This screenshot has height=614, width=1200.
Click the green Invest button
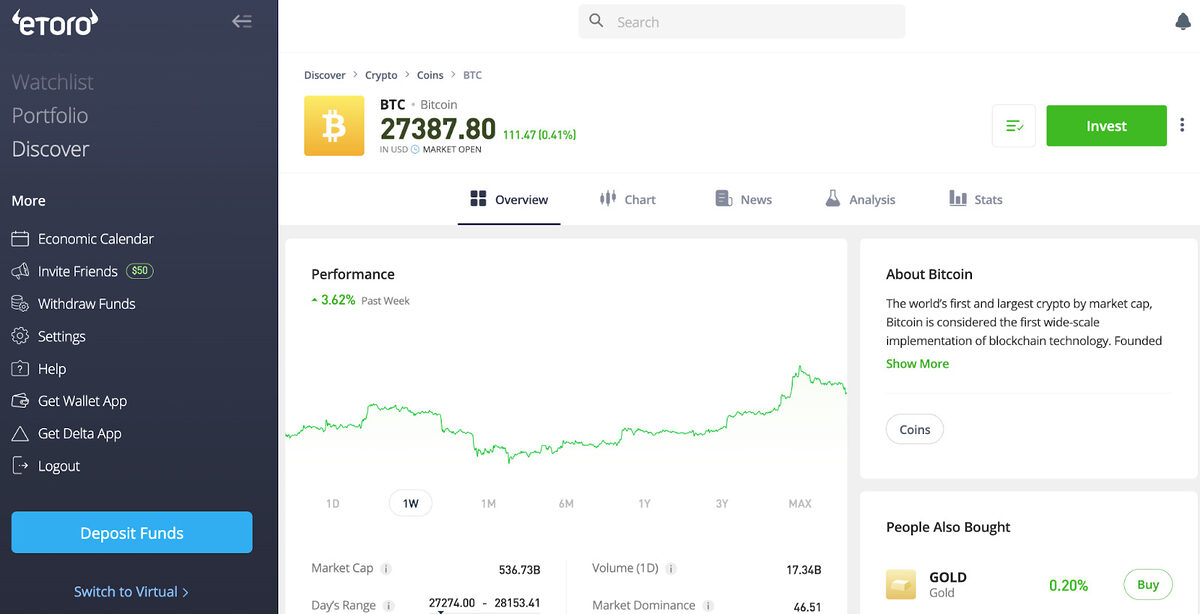1106,126
